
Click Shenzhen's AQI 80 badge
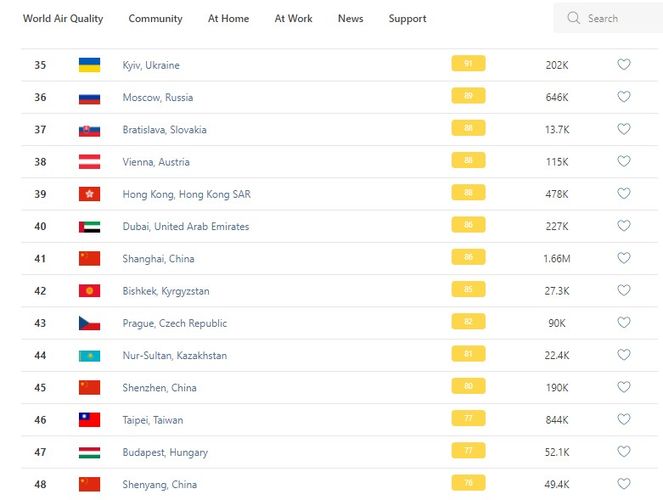point(468,387)
